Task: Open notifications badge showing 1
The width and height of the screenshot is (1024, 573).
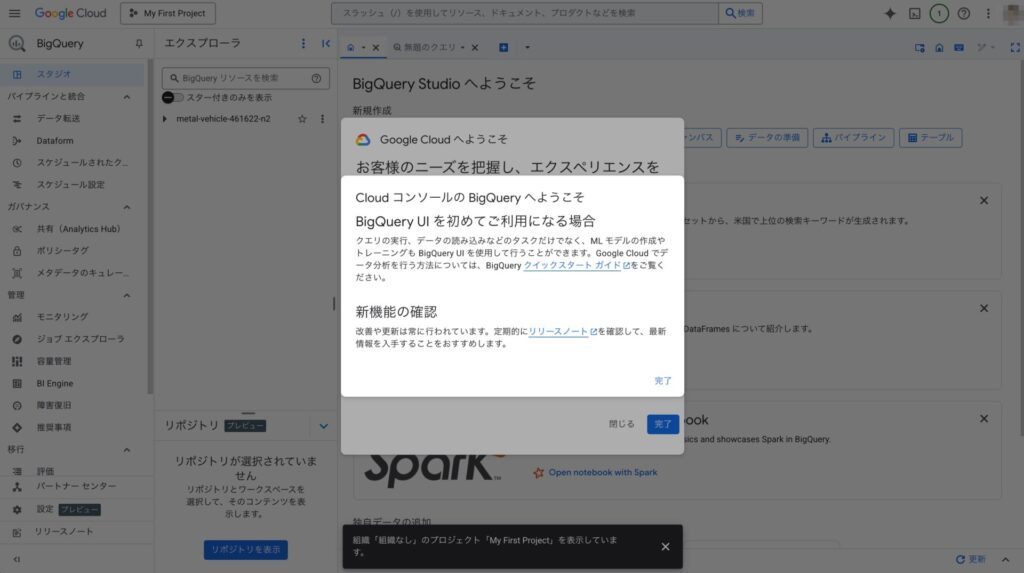Action: coord(939,13)
